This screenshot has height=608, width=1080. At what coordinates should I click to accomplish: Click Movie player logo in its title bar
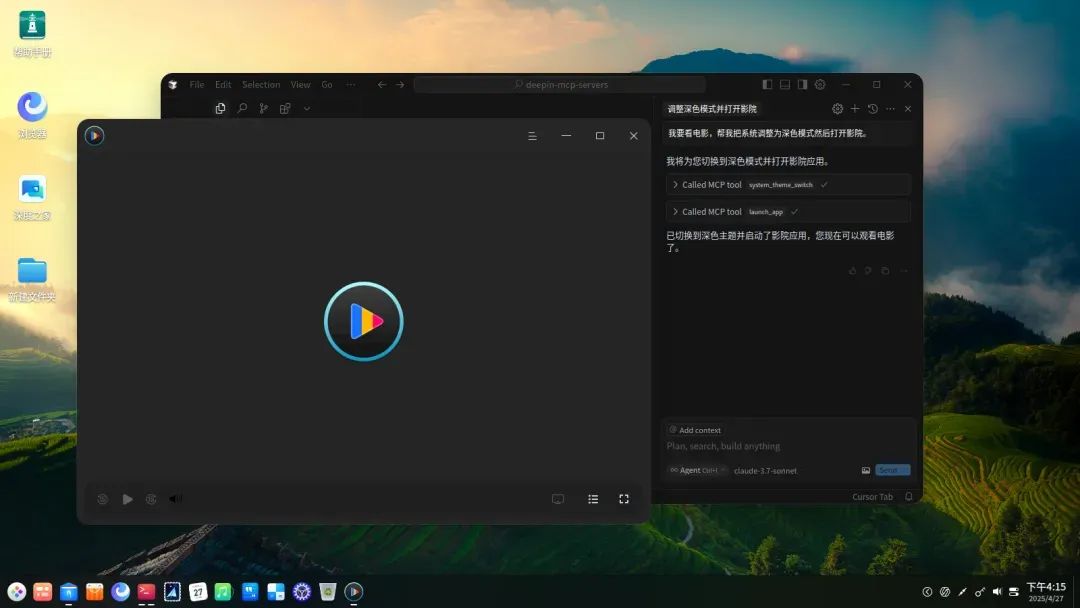tap(94, 136)
